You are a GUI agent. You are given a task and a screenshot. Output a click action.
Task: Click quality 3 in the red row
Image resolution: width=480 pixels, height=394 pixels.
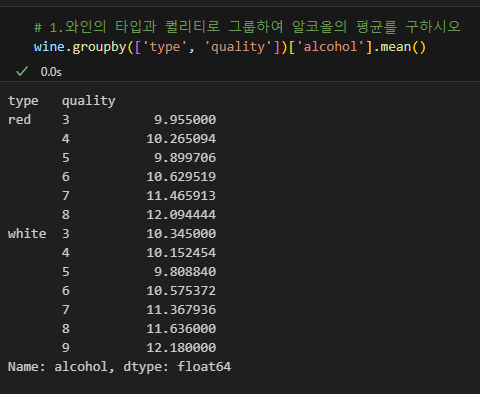coord(66,120)
